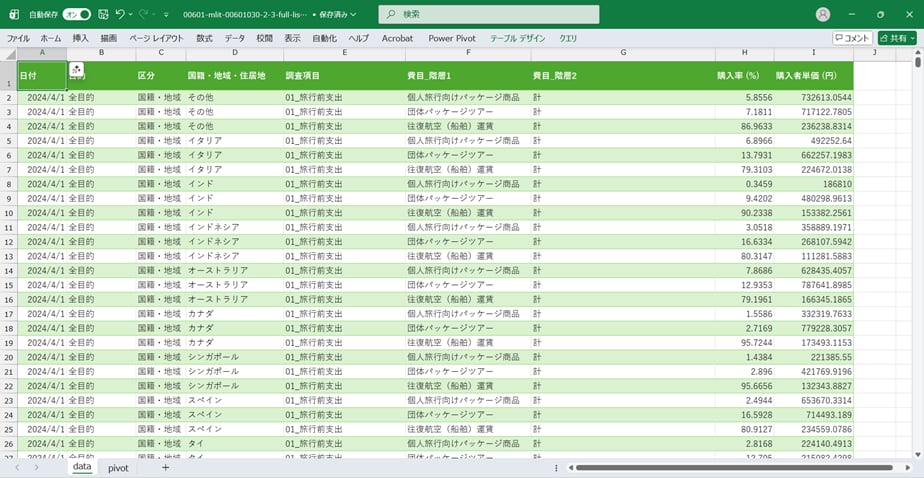The width and height of the screenshot is (924, 478).
Task: Click in the 検索 search box
Action: [488, 15]
